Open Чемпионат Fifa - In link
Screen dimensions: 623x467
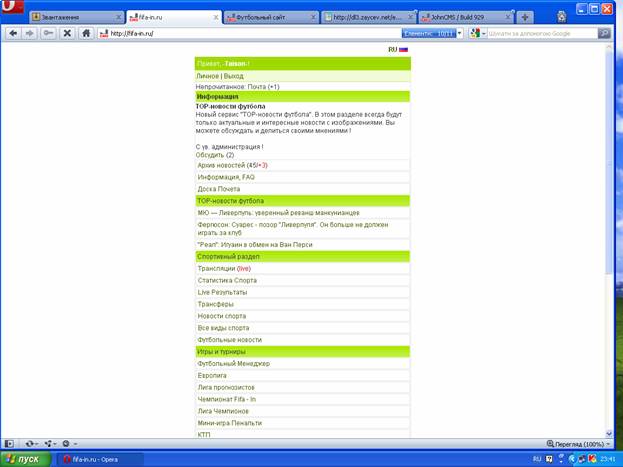pos(227,399)
